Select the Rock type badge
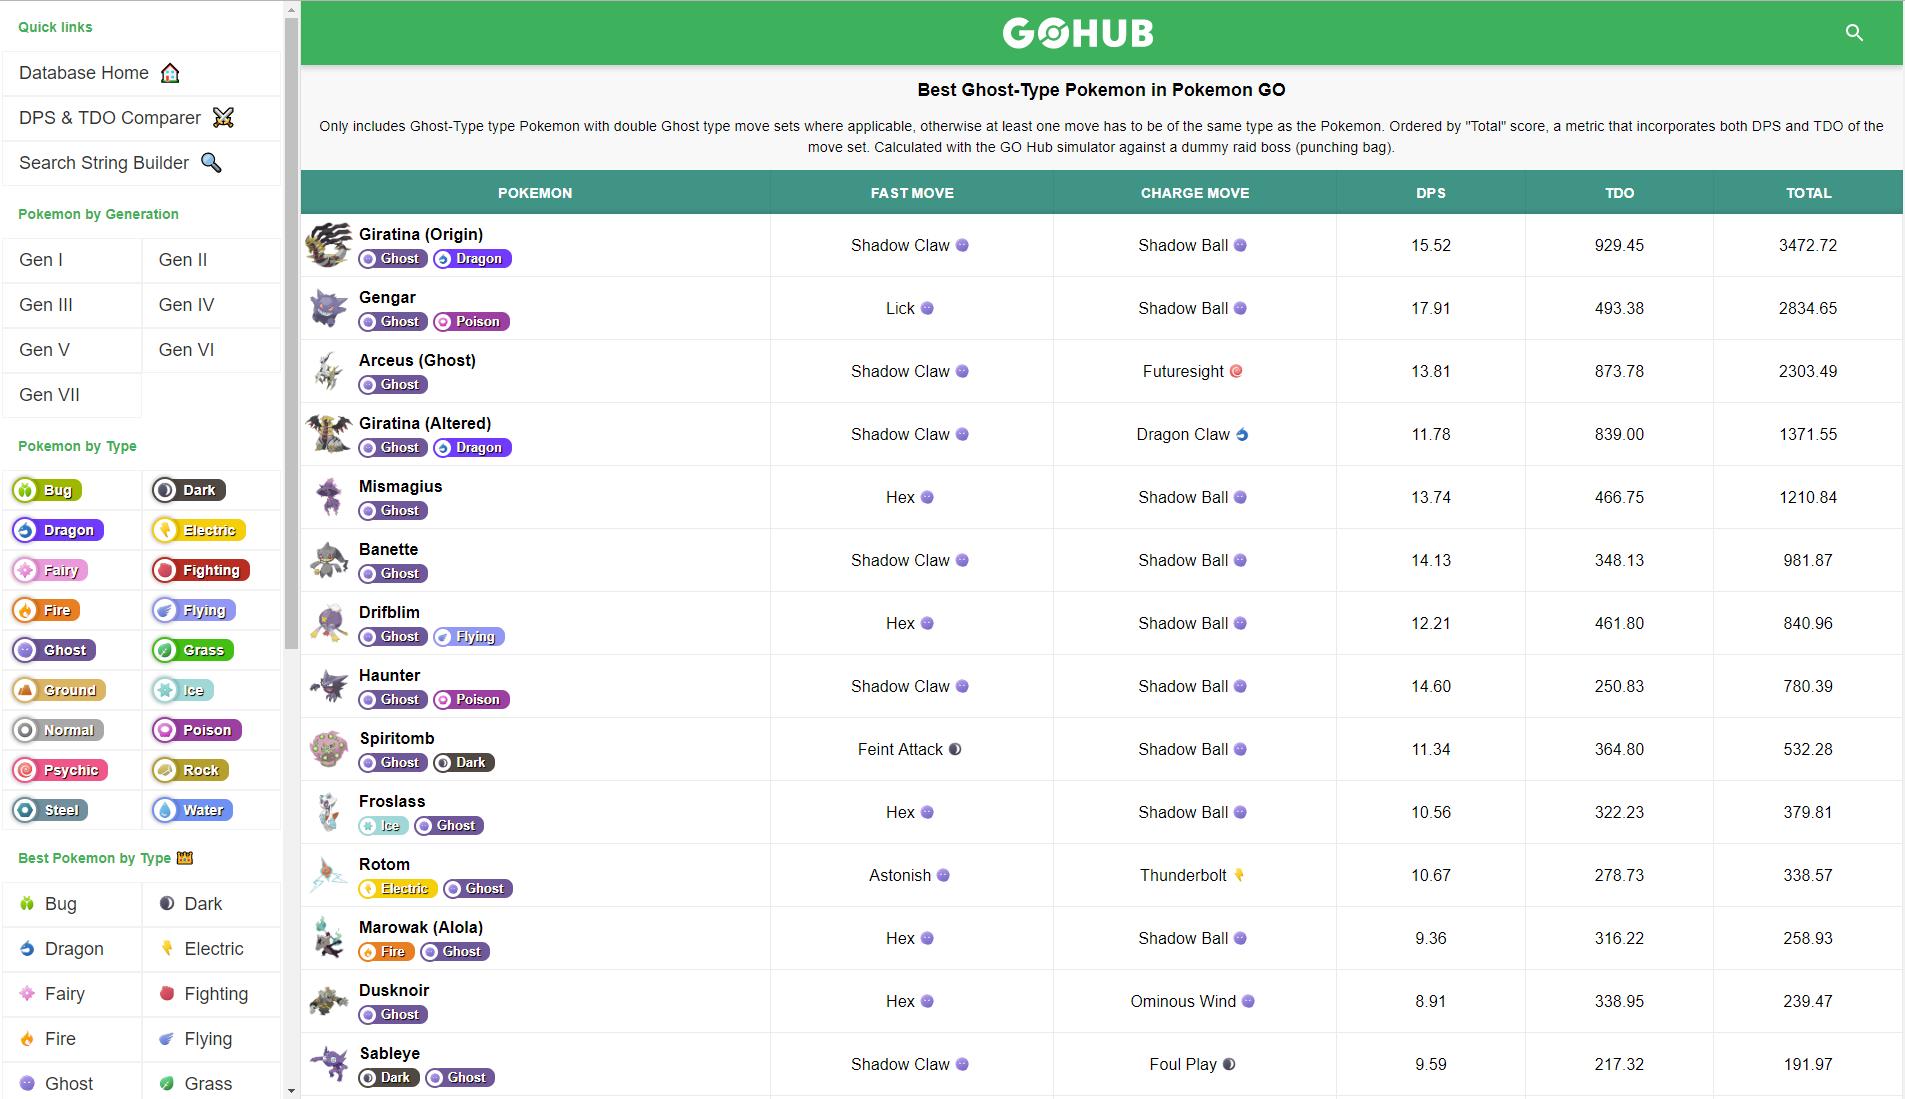Viewport: 1905px width, 1099px height. click(190, 770)
